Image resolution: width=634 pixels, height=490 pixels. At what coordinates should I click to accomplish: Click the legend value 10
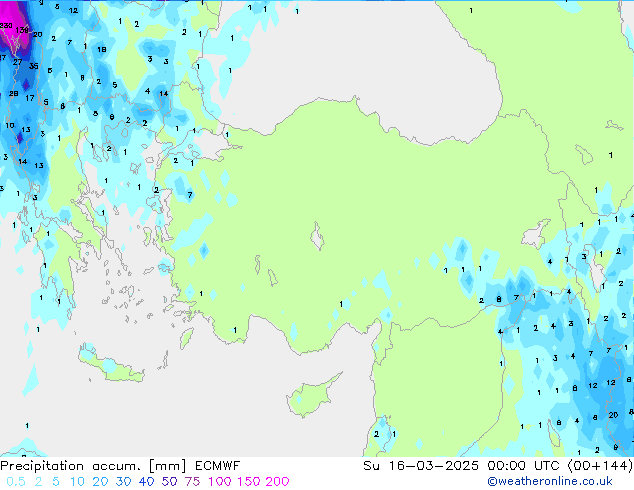(77, 482)
